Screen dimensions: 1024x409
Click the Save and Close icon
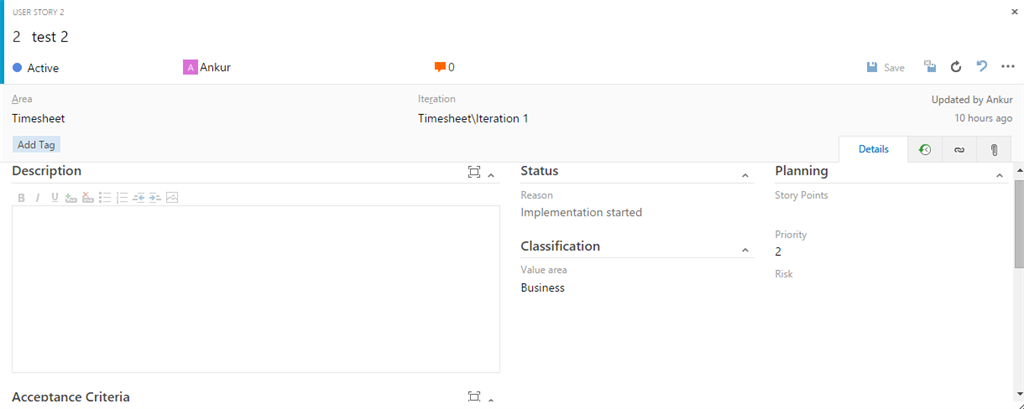click(930, 67)
